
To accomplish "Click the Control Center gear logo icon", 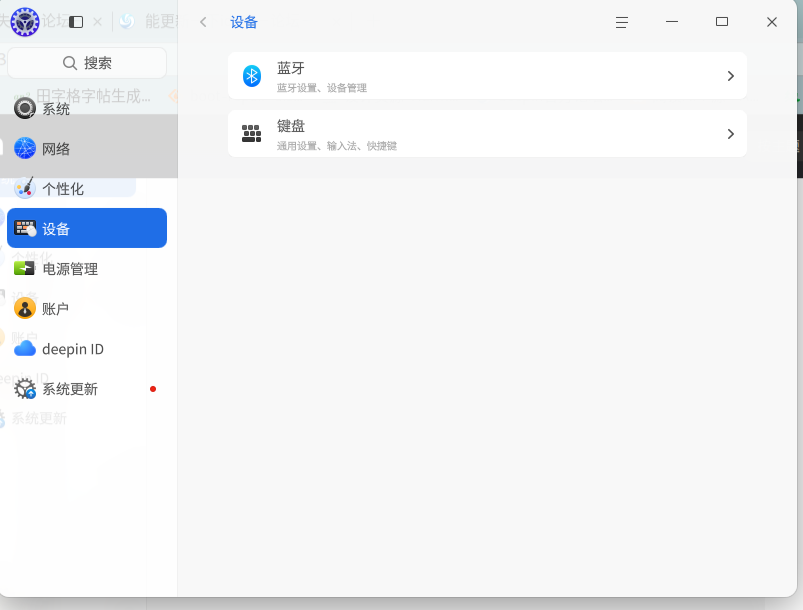I will click(x=25, y=22).
